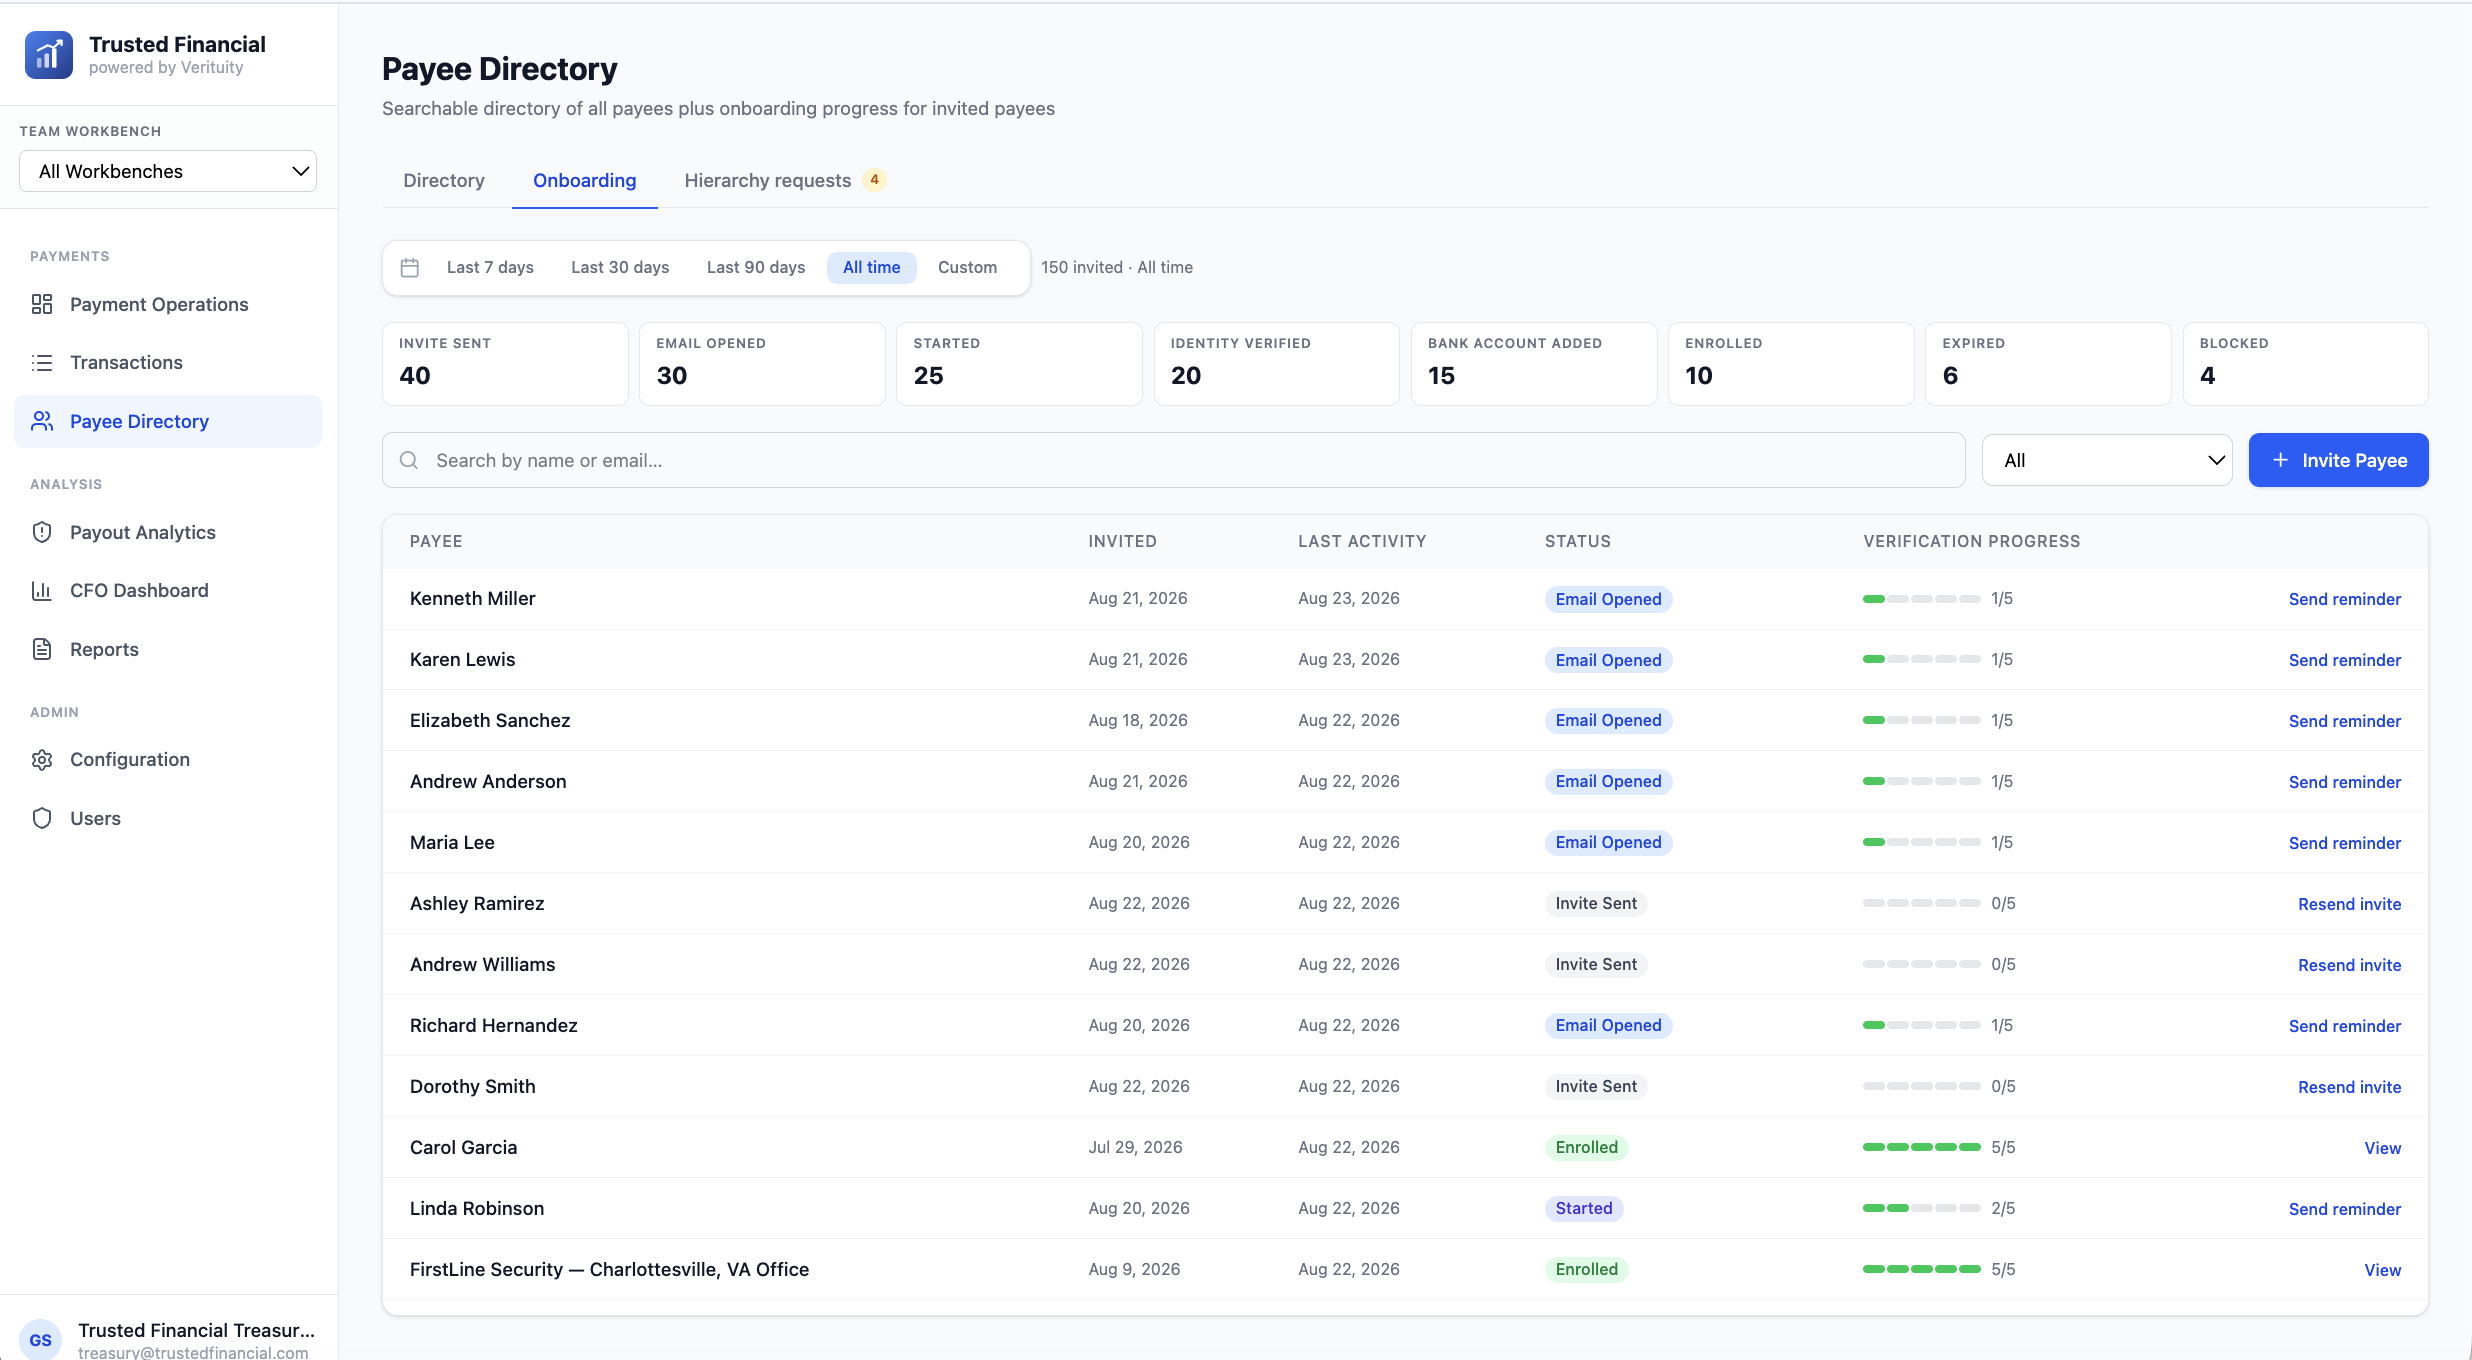Select the All time range
The width and height of the screenshot is (2472, 1360).
[x=872, y=267]
